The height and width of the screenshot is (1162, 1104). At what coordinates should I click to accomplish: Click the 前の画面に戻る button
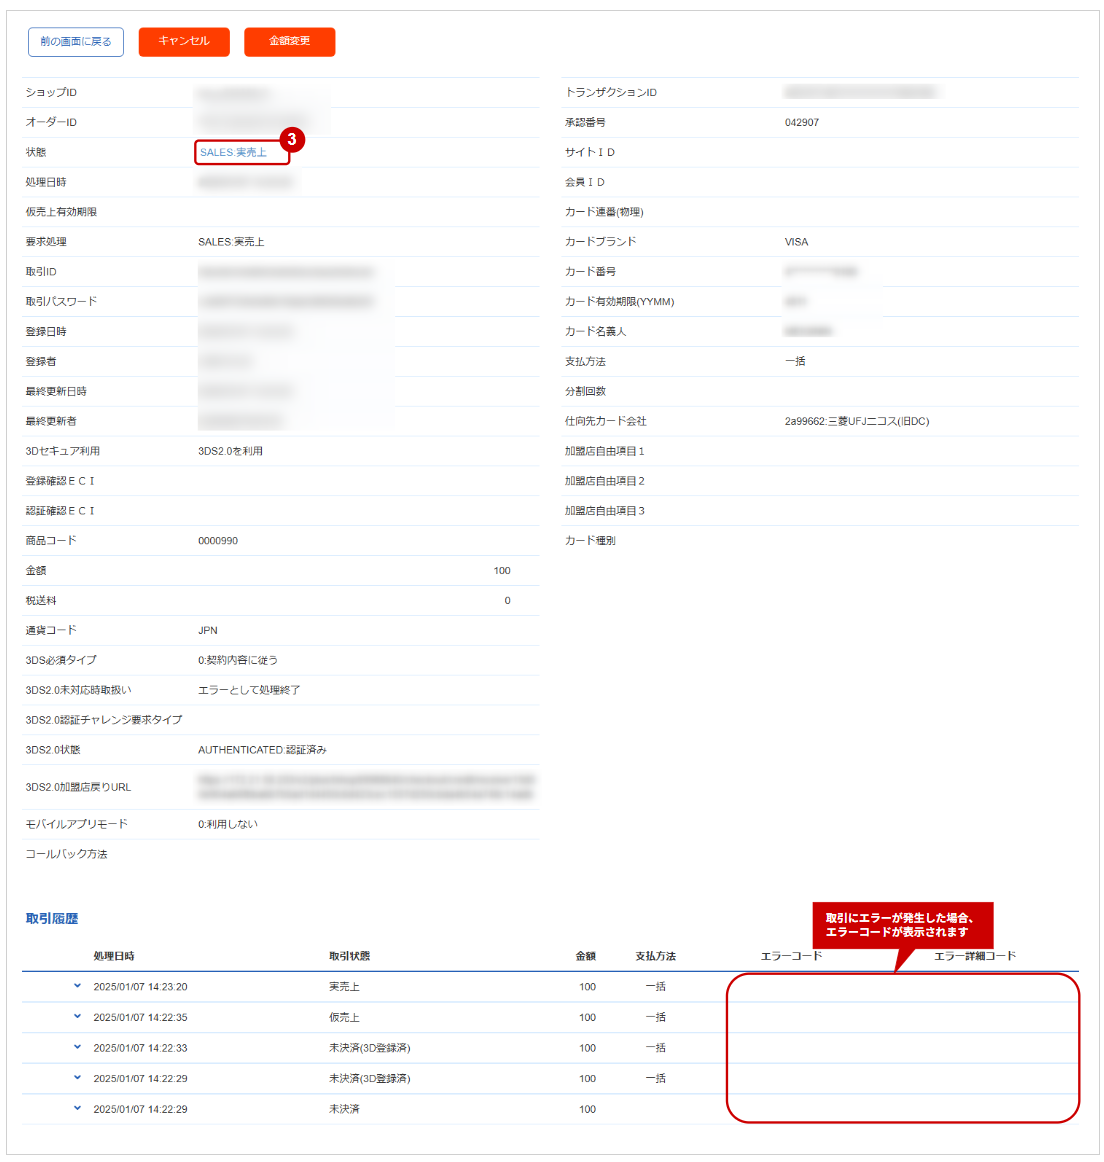[x=76, y=42]
